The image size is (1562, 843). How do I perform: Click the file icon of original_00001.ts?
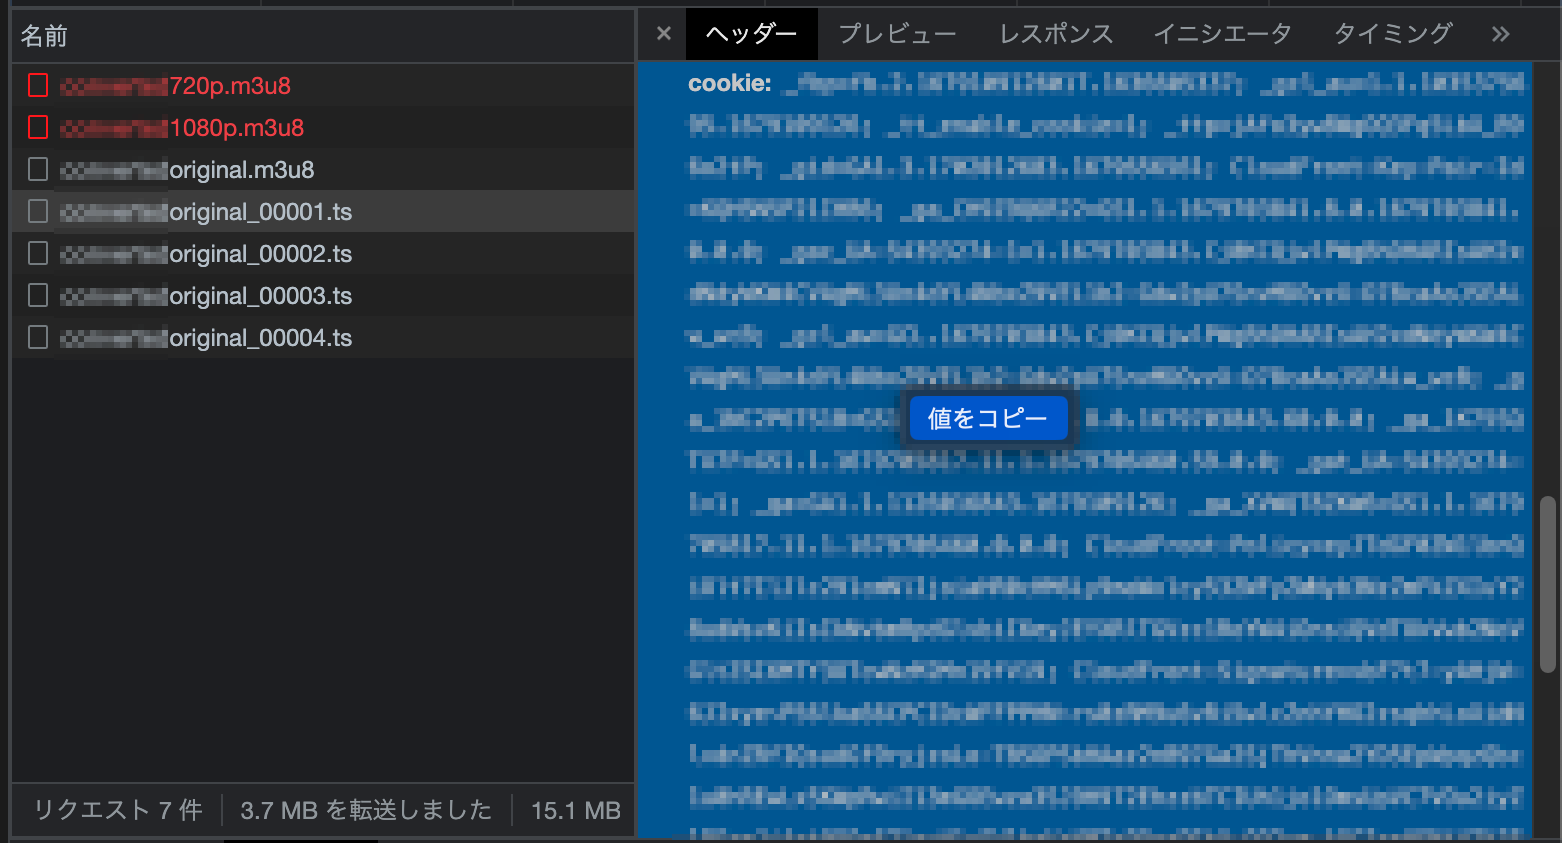click(x=38, y=212)
